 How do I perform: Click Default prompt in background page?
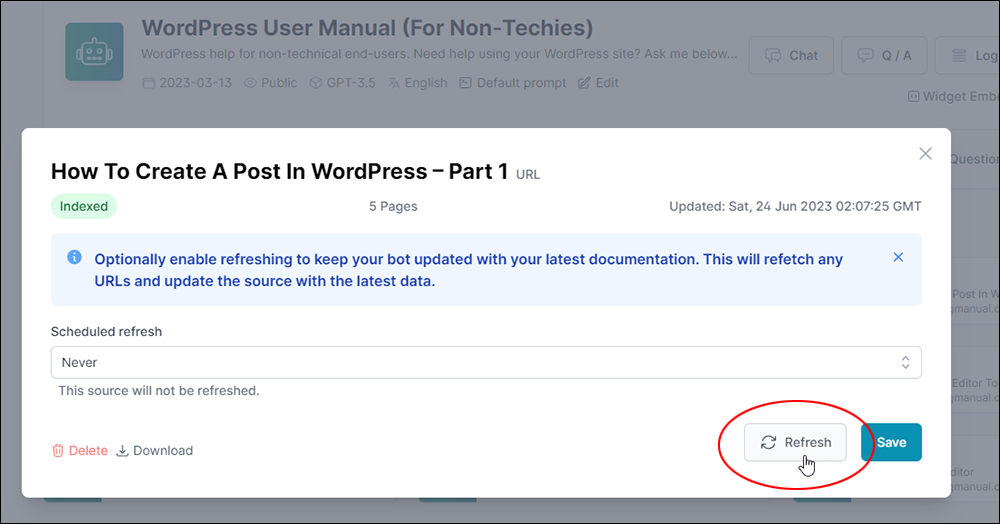(x=513, y=83)
